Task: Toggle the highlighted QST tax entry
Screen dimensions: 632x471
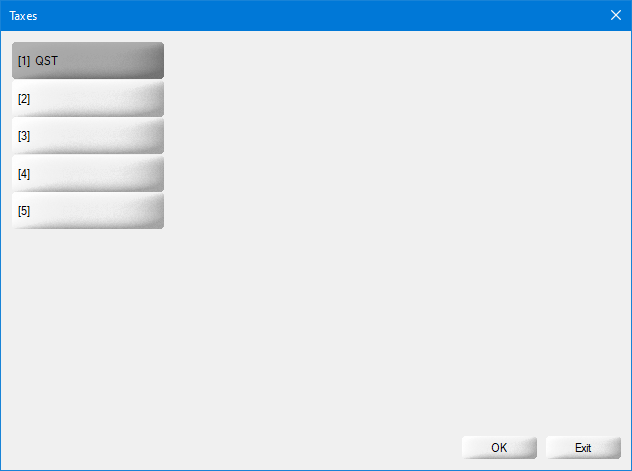Action: (x=88, y=60)
